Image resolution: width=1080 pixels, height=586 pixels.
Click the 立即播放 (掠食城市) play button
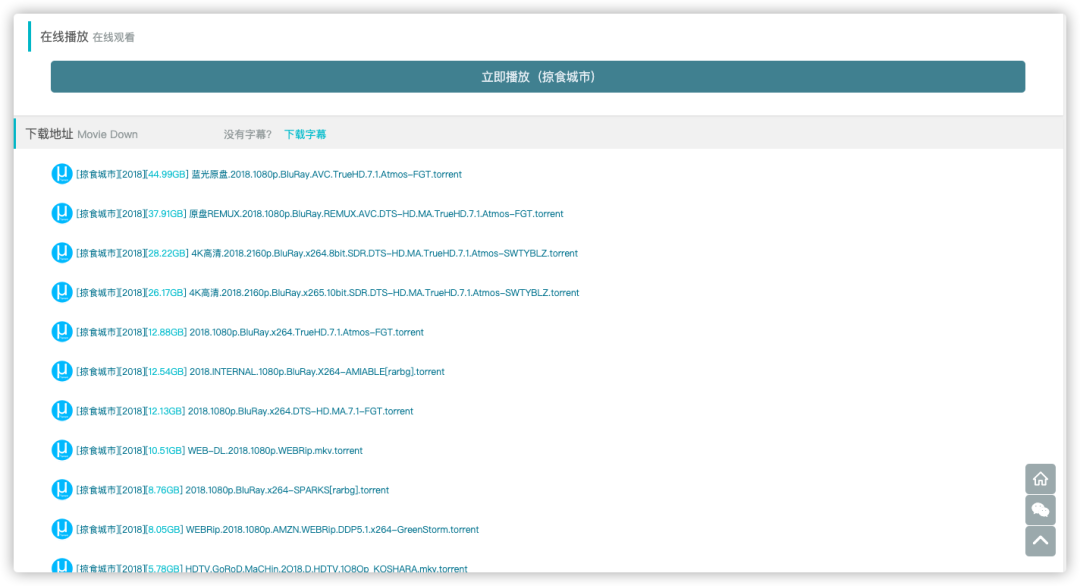537,76
